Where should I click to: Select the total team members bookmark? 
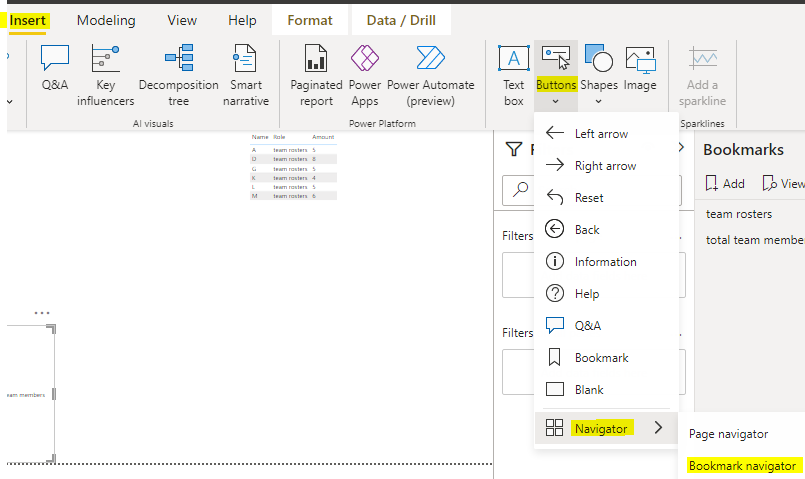click(x=755, y=240)
